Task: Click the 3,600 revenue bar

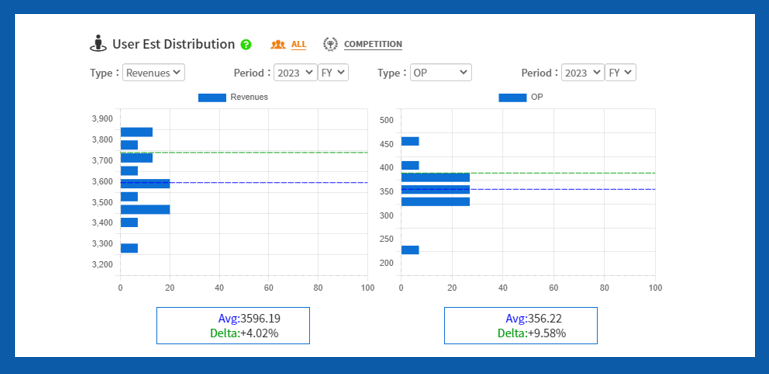Action: [145, 184]
